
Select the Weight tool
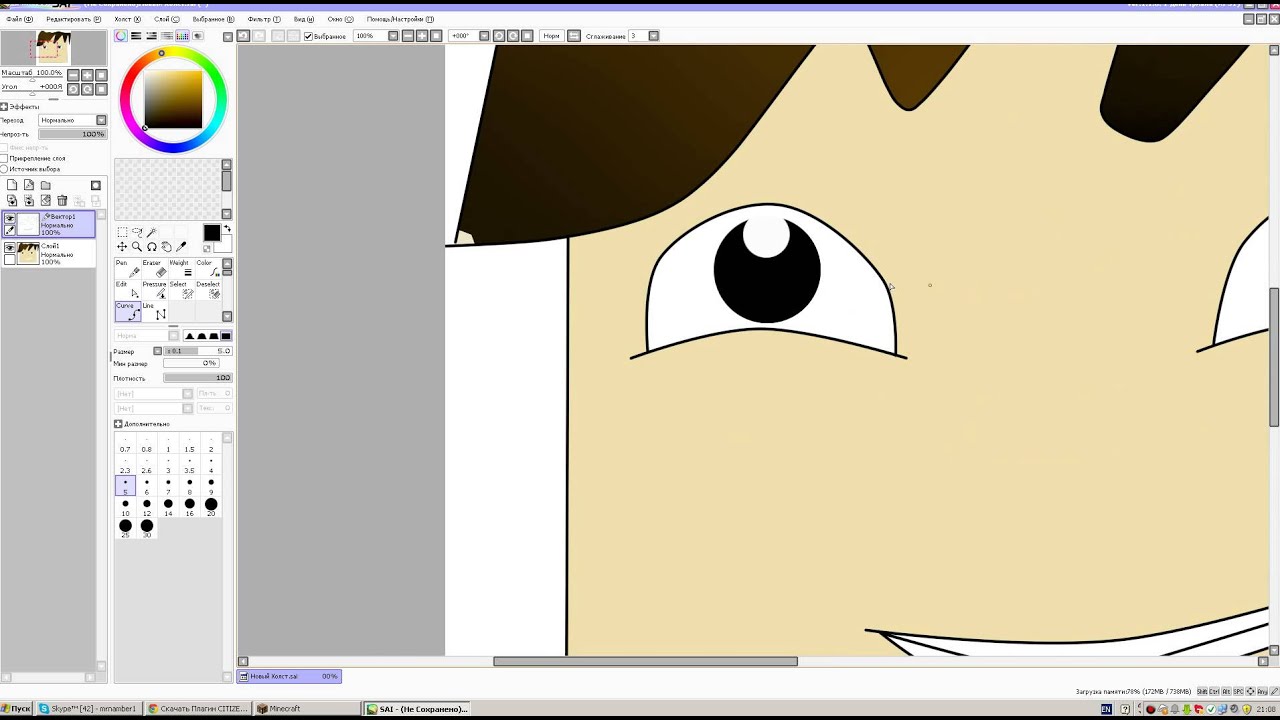(180, 268)
